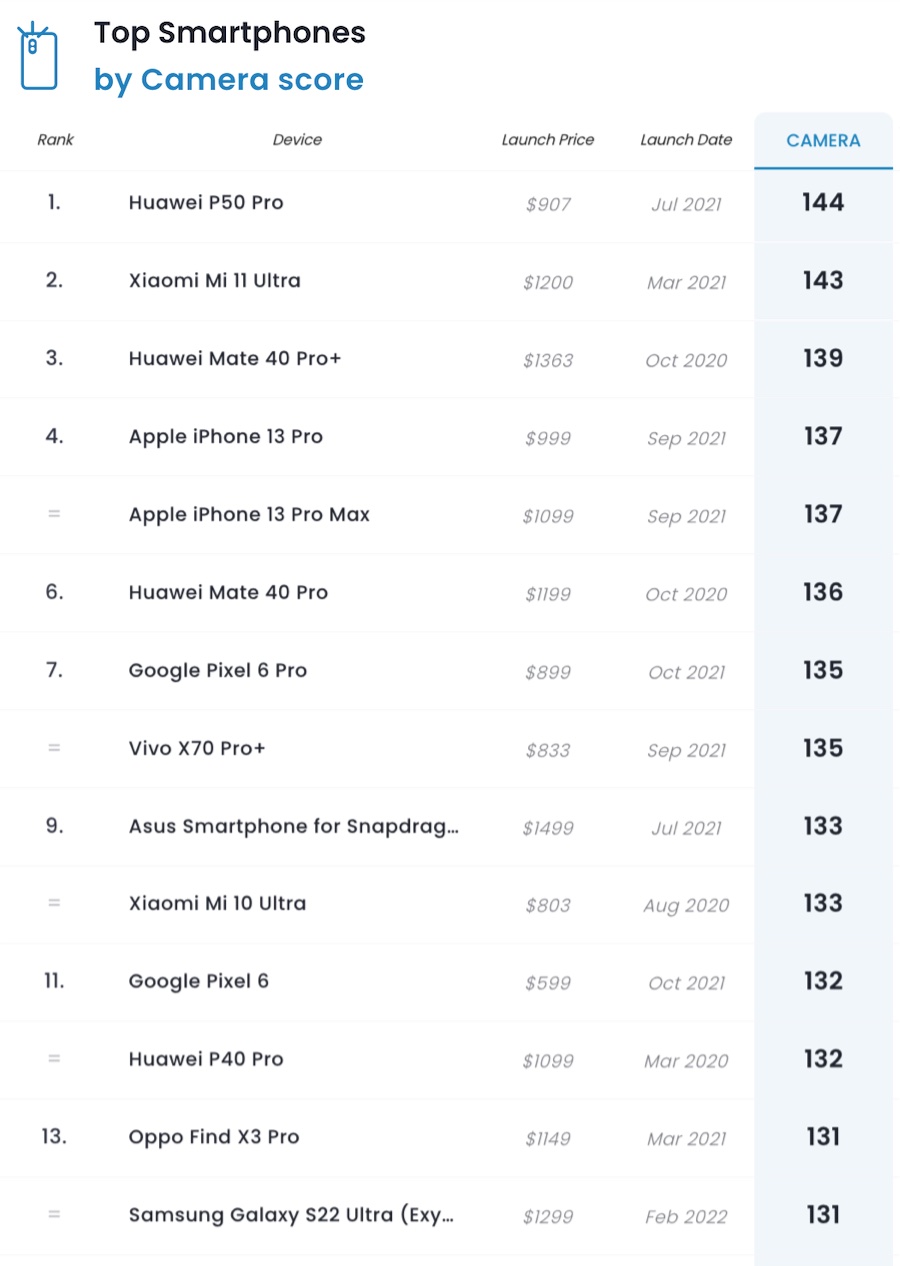Select the CAMERA score tab

click(823, 141)
